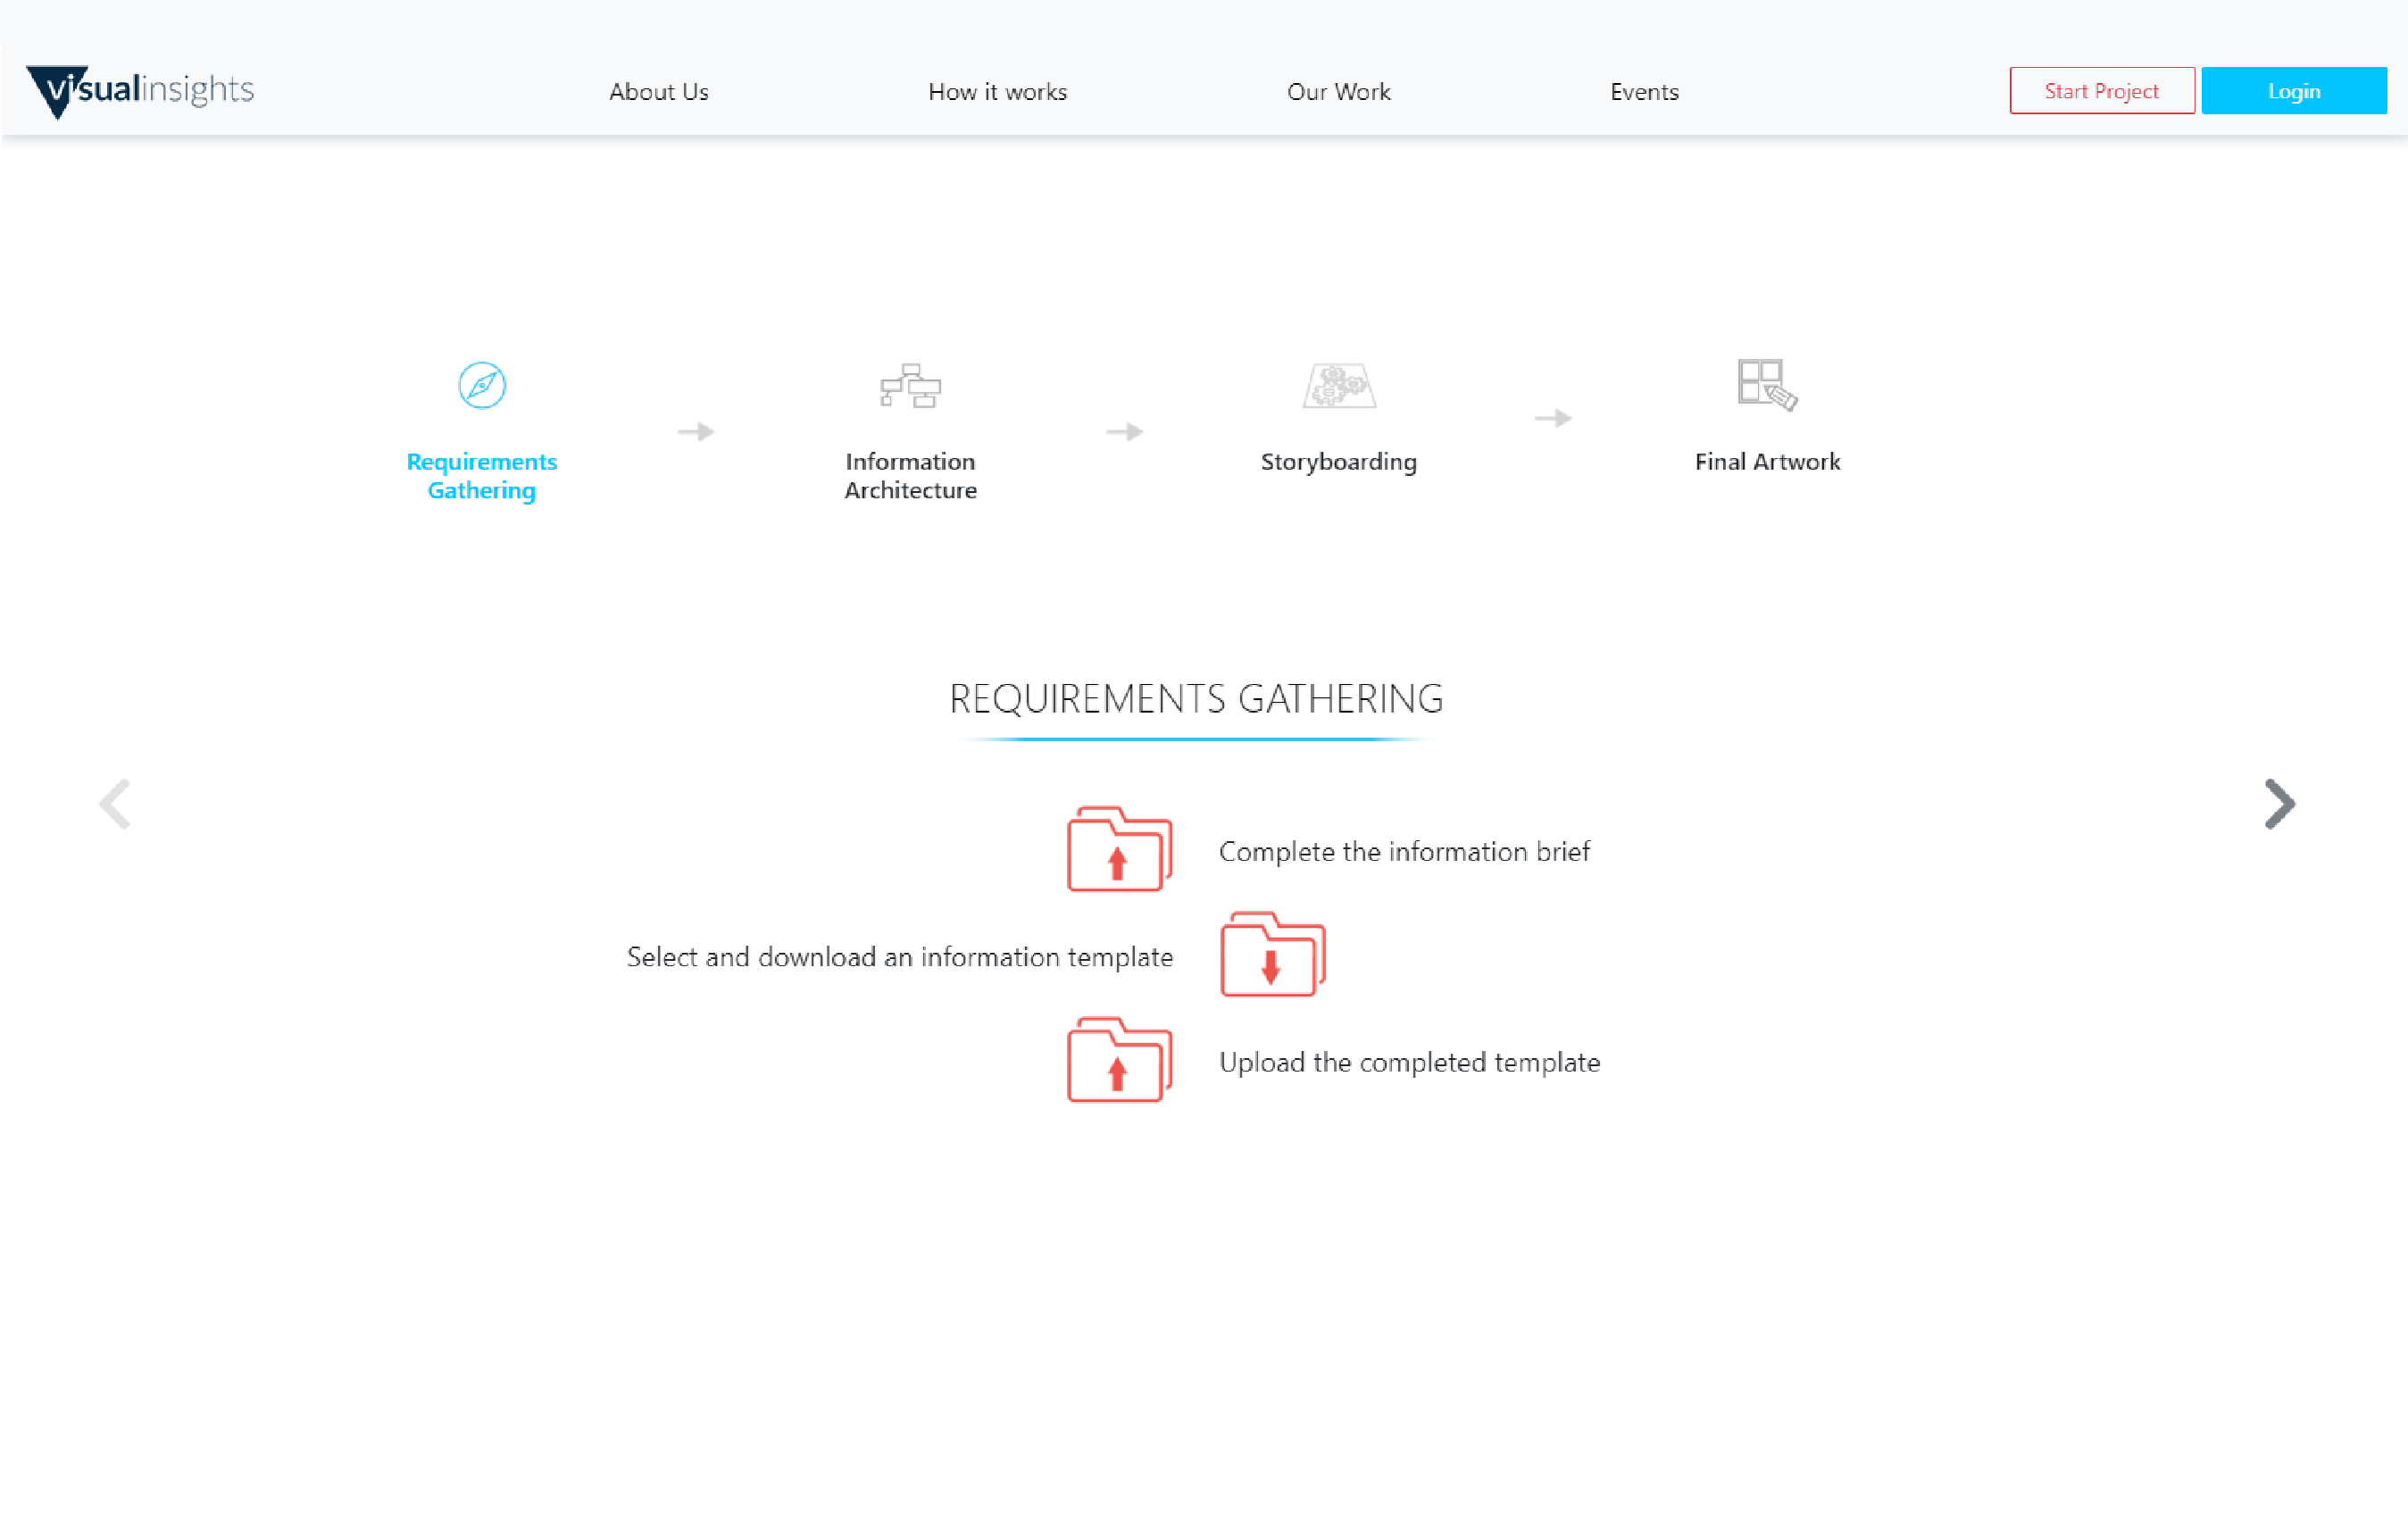The width and height of the screenshot is (2408, 1535).
Task: Click 'Complete the information brief' text
Action: click(x=1404, y=852)
